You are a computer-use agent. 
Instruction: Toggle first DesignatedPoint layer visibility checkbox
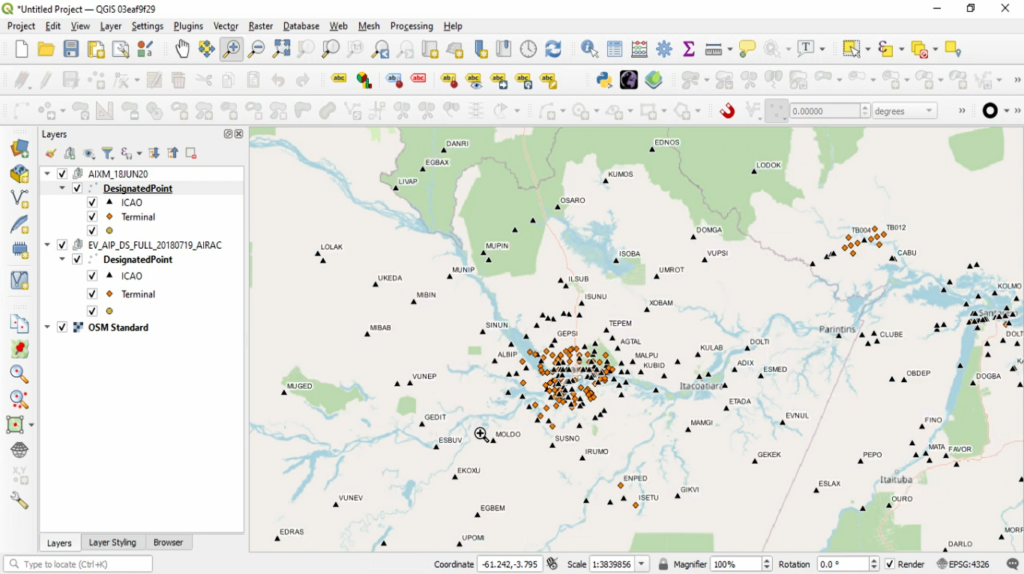[77, 188]
